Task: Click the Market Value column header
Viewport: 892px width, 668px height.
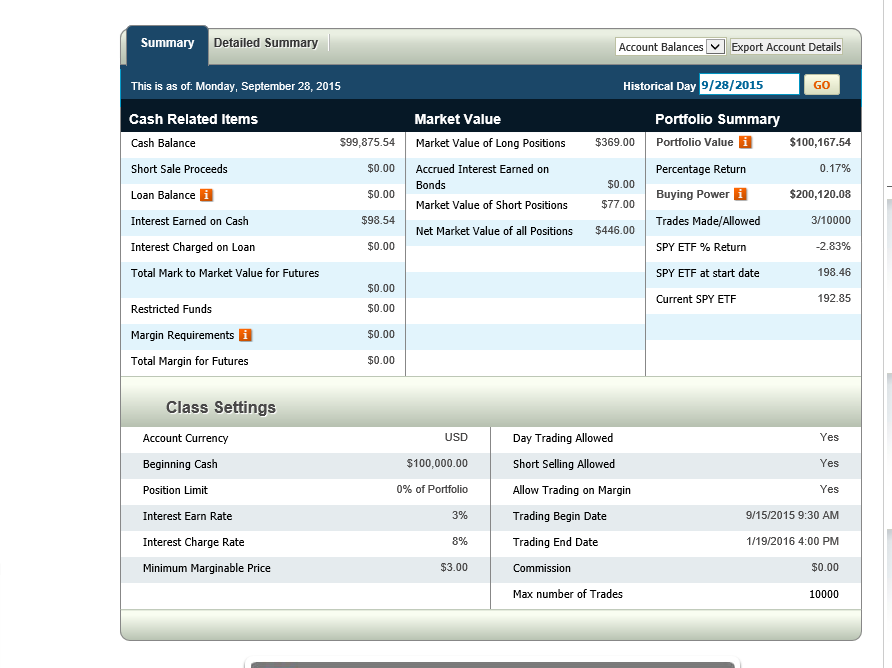Action: [x=457, y=119]
